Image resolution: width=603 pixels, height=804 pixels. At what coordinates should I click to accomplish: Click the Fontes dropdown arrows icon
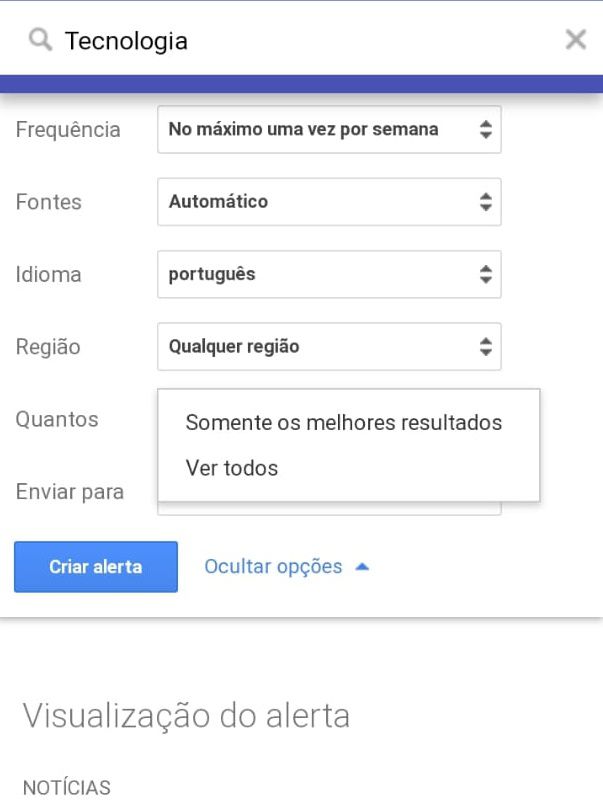coord(484,202)
